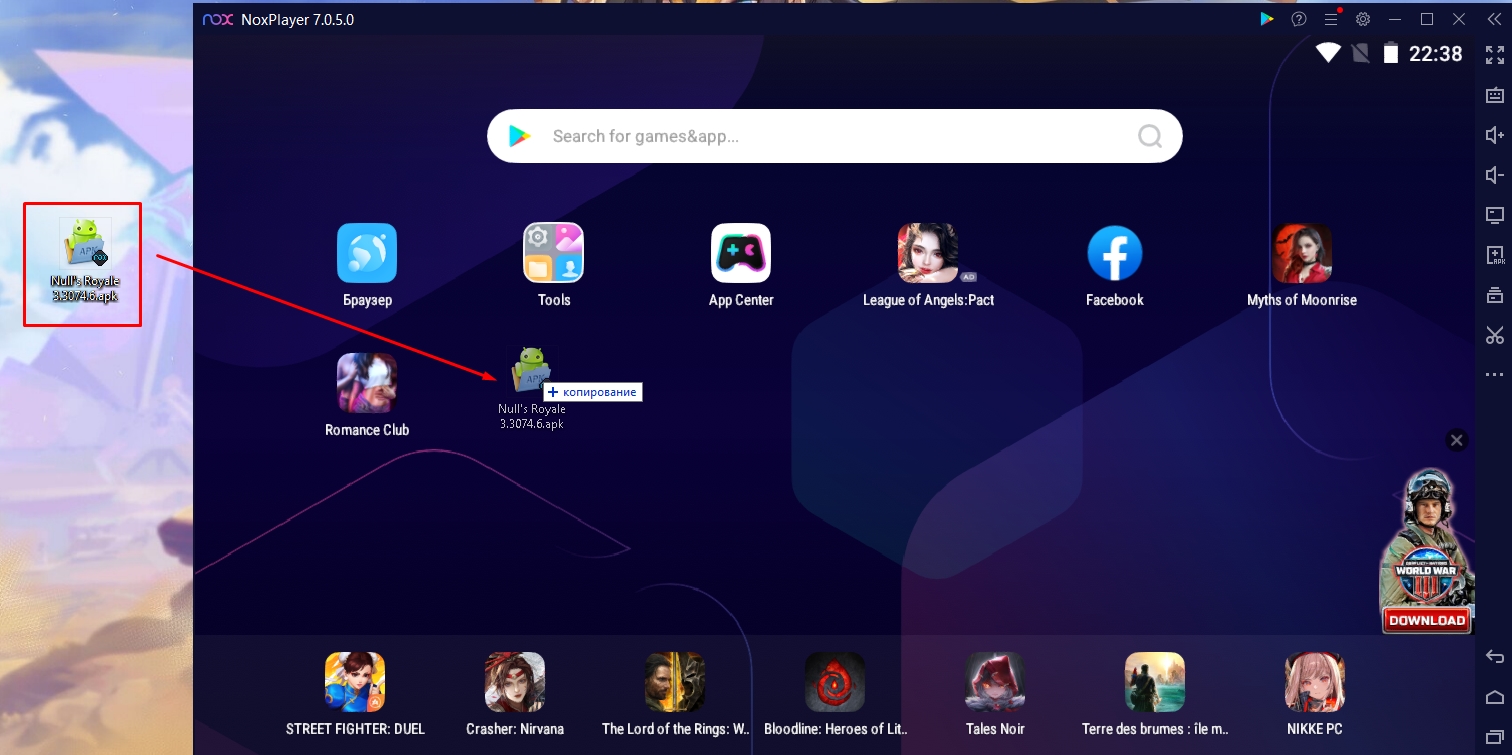Select the scissors screenshot tool
This screenshot has width=1512, height=755.
coord(1494,335)
